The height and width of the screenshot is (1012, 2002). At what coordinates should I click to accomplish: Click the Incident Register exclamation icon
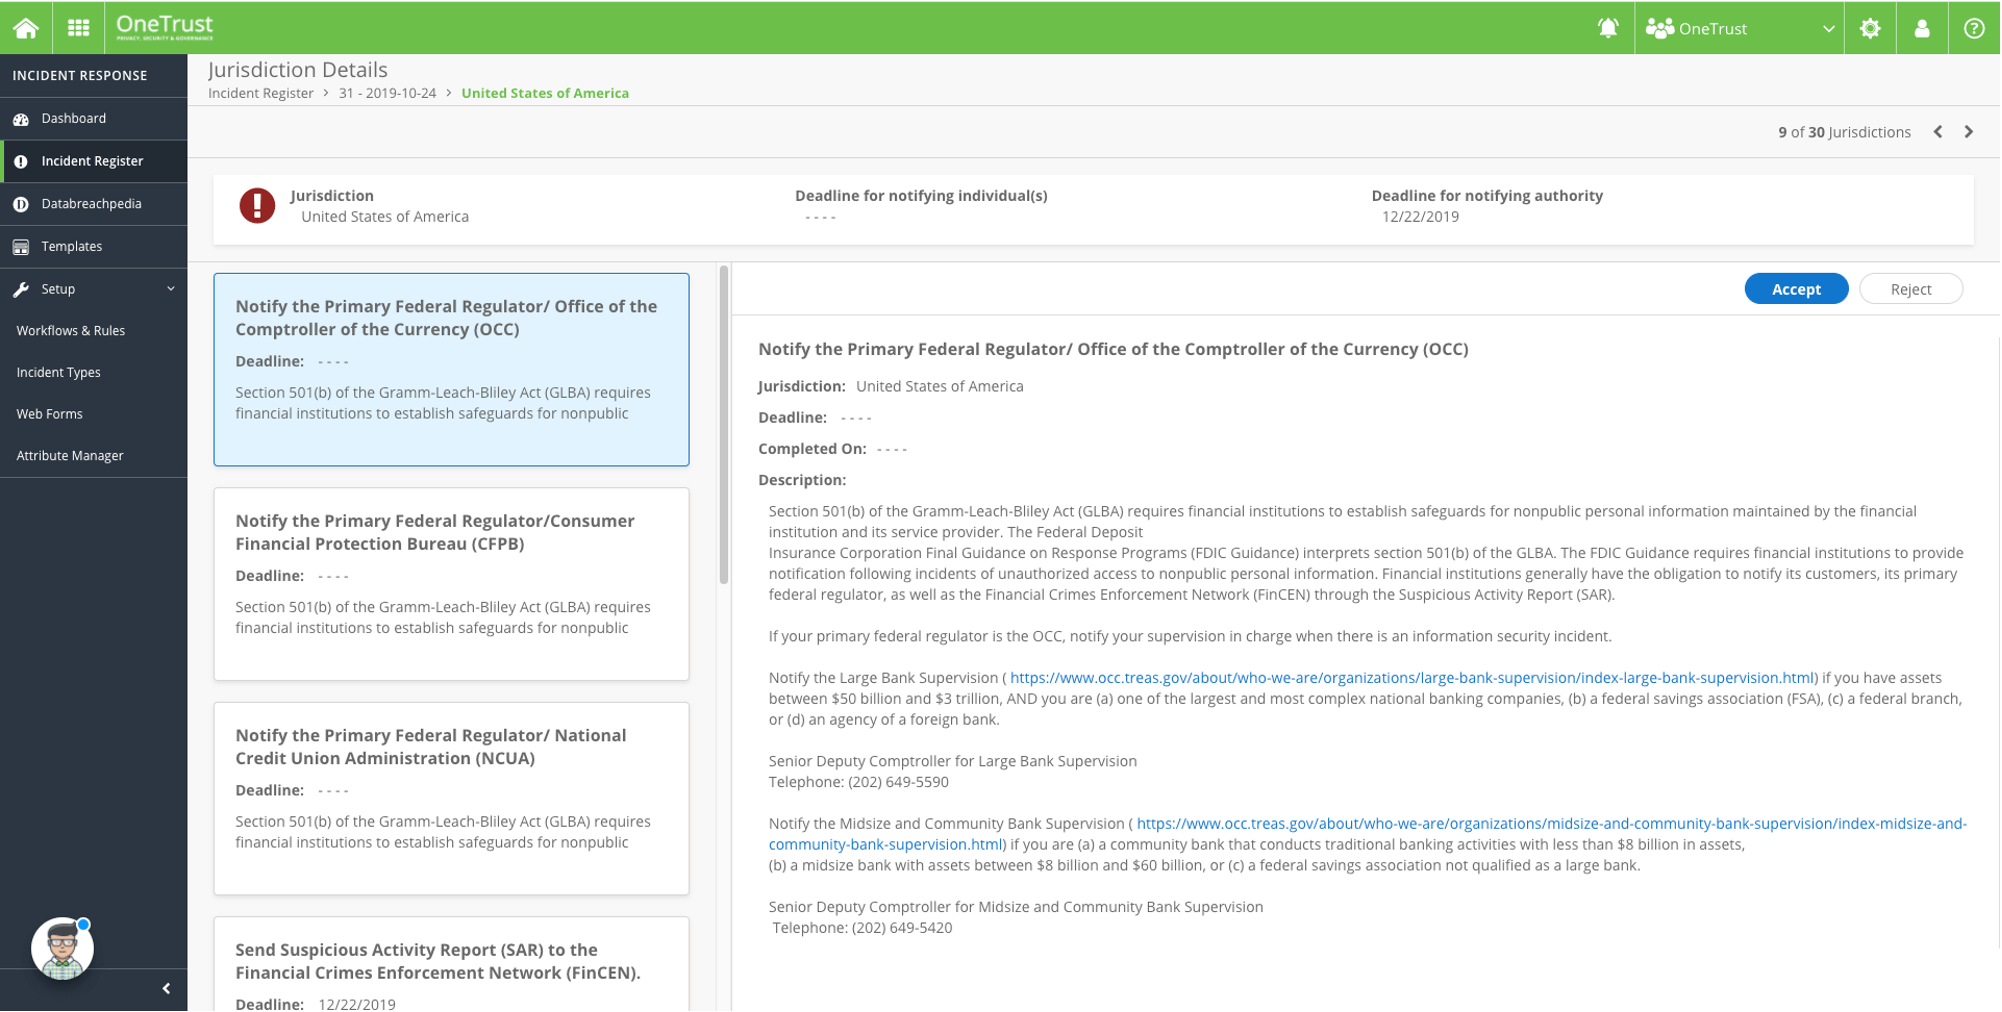click(x=21, y=161)
